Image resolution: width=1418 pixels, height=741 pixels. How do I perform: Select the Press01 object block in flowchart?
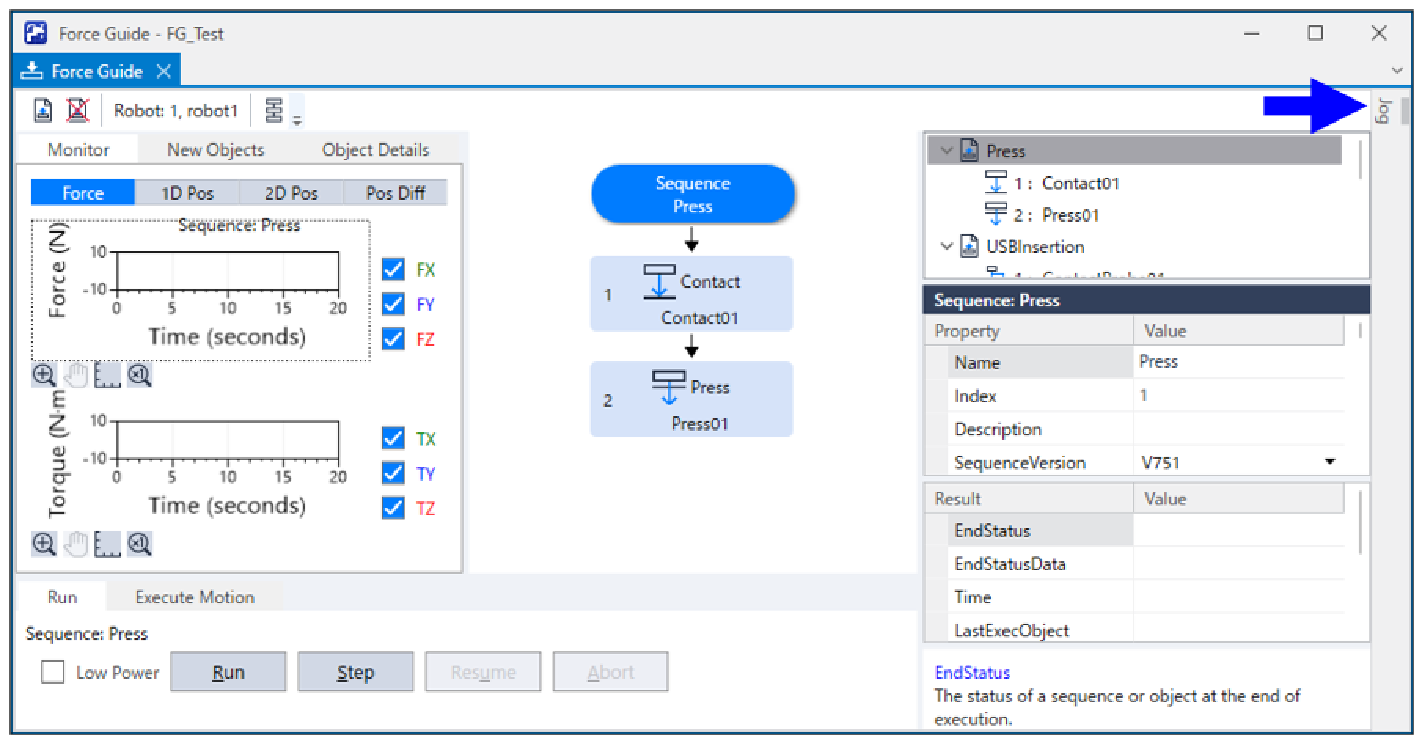(x=691, y=399)
